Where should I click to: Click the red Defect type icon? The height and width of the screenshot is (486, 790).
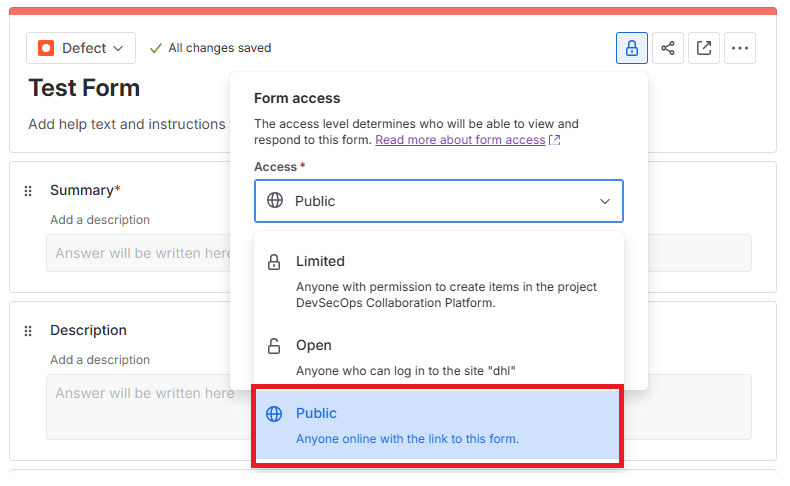pos(46,48)
